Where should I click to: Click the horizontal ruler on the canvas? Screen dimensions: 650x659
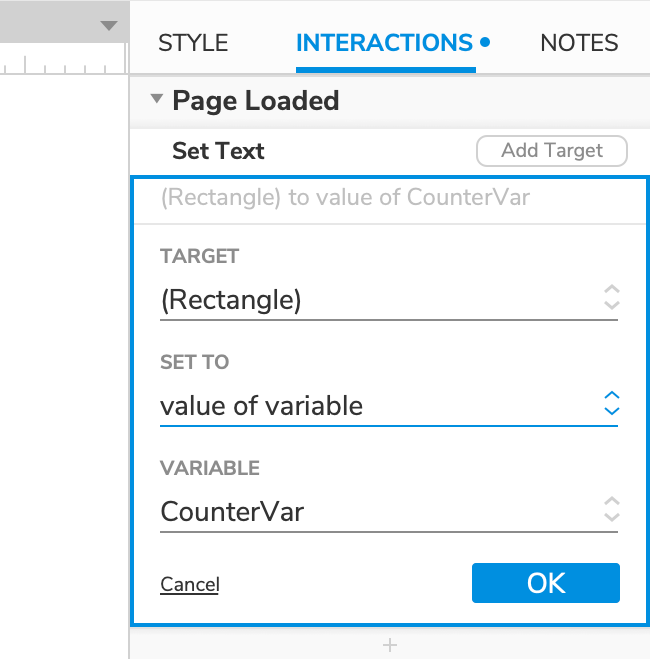click(60, 67)
